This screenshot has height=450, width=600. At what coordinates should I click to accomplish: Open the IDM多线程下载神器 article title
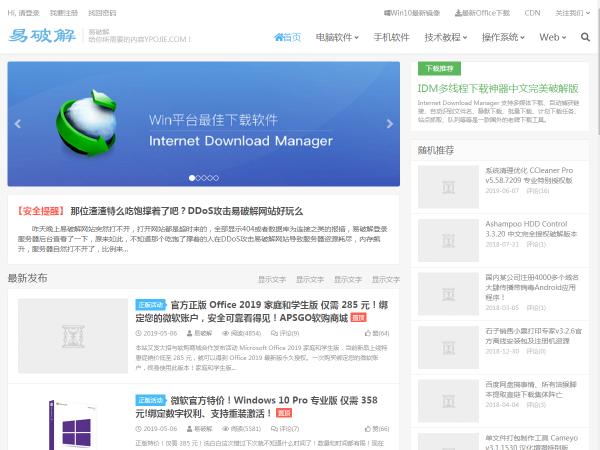click(498, 88)
